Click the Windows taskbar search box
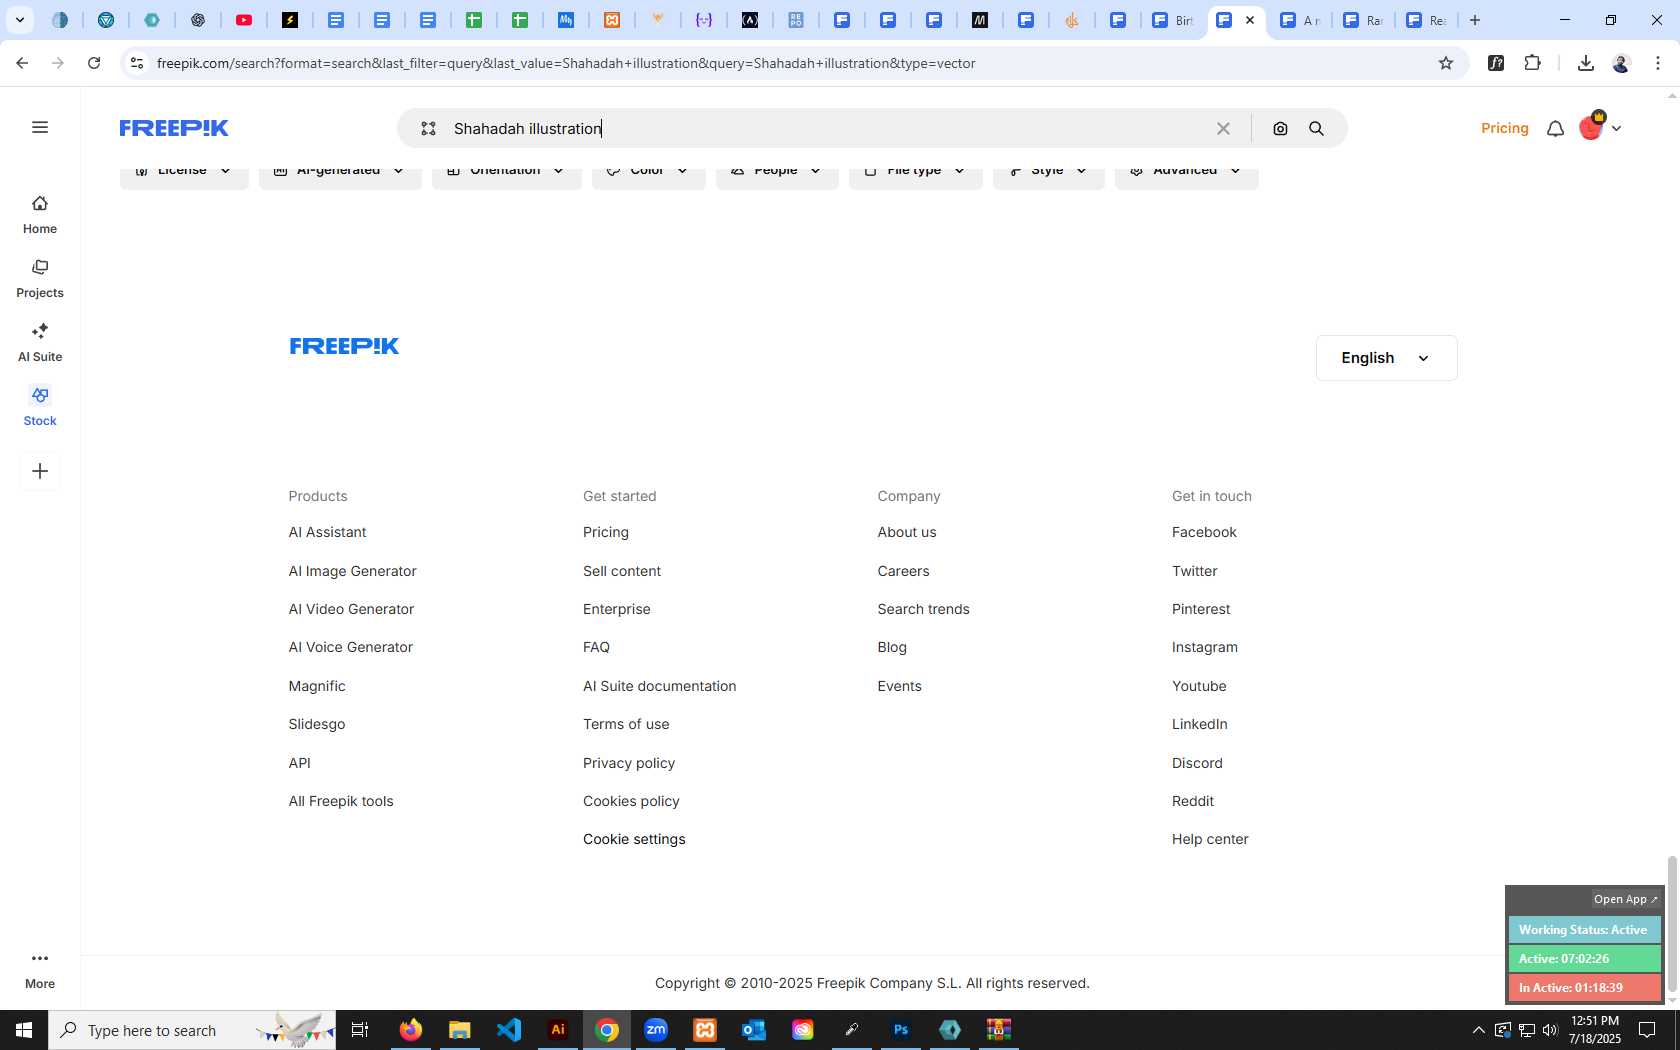 (x=192, y=1030)
